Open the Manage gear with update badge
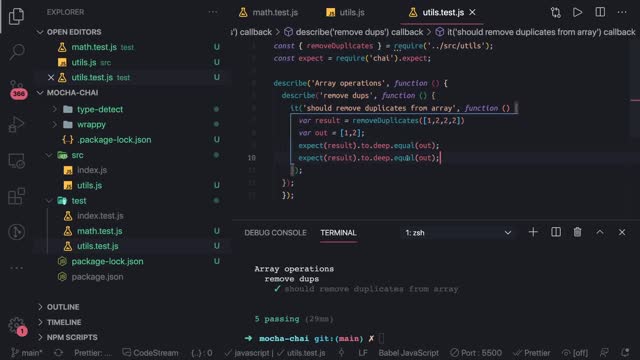Viewport: 640px width, 360px height. point(17,326)
